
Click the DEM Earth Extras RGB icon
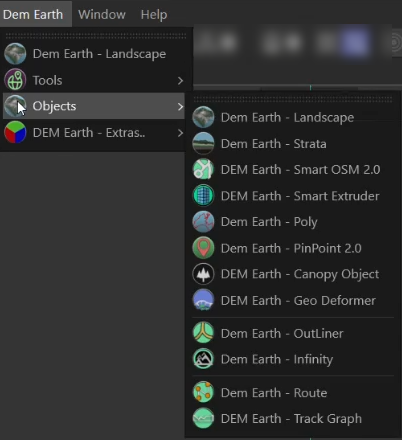(x=15, y=132)
